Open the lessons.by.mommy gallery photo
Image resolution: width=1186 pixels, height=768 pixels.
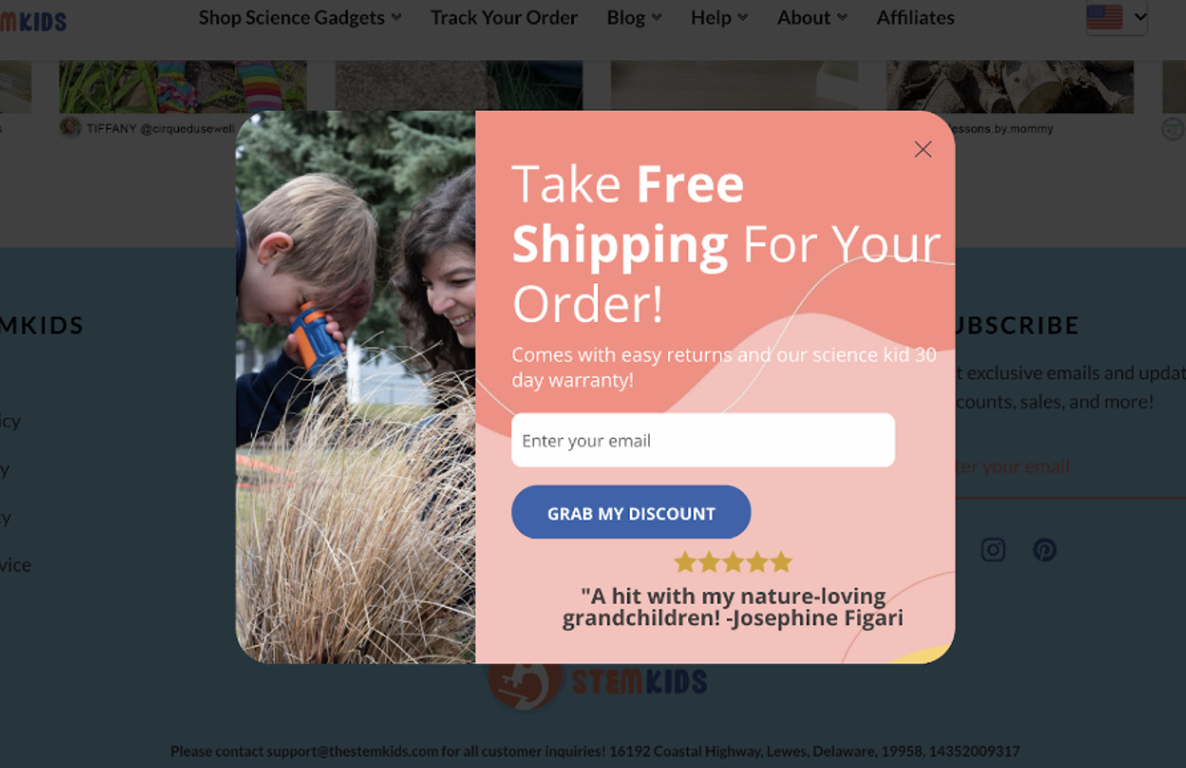coord(1009,87)
